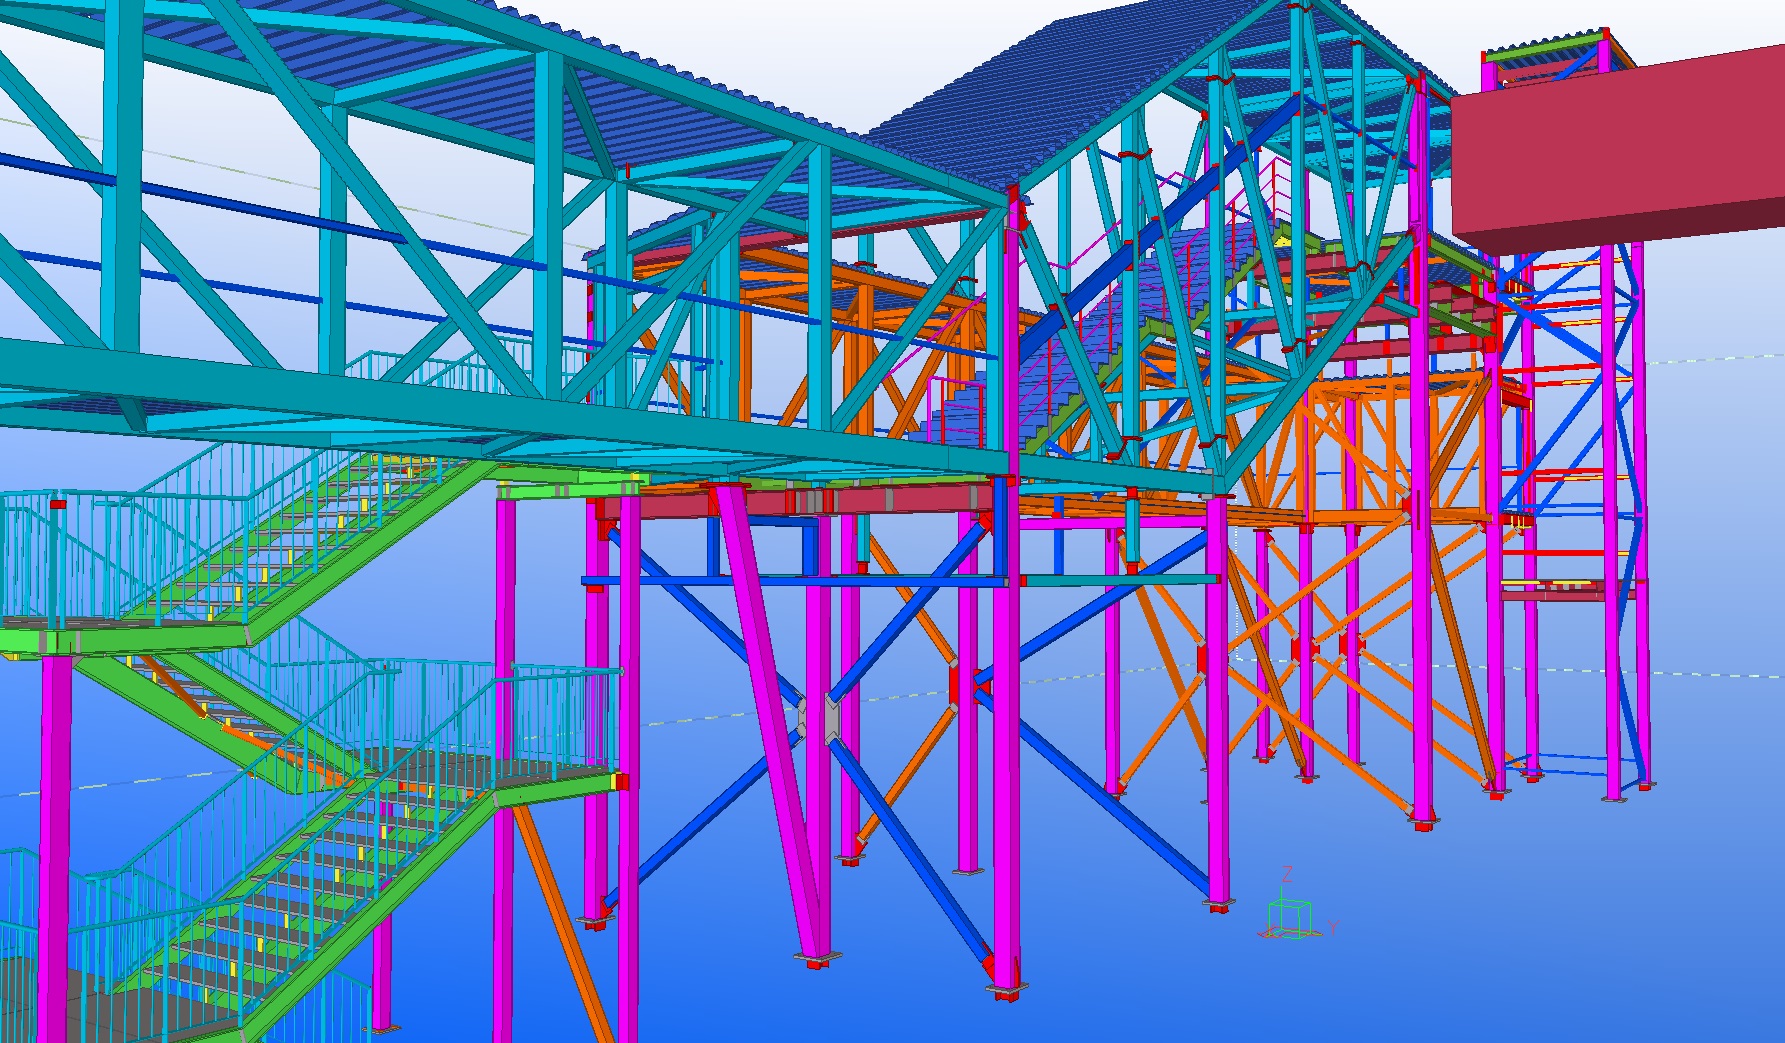1785x1043 pixels.
Task: Select the large crimson rectangular block
Action: point(1615,150)
